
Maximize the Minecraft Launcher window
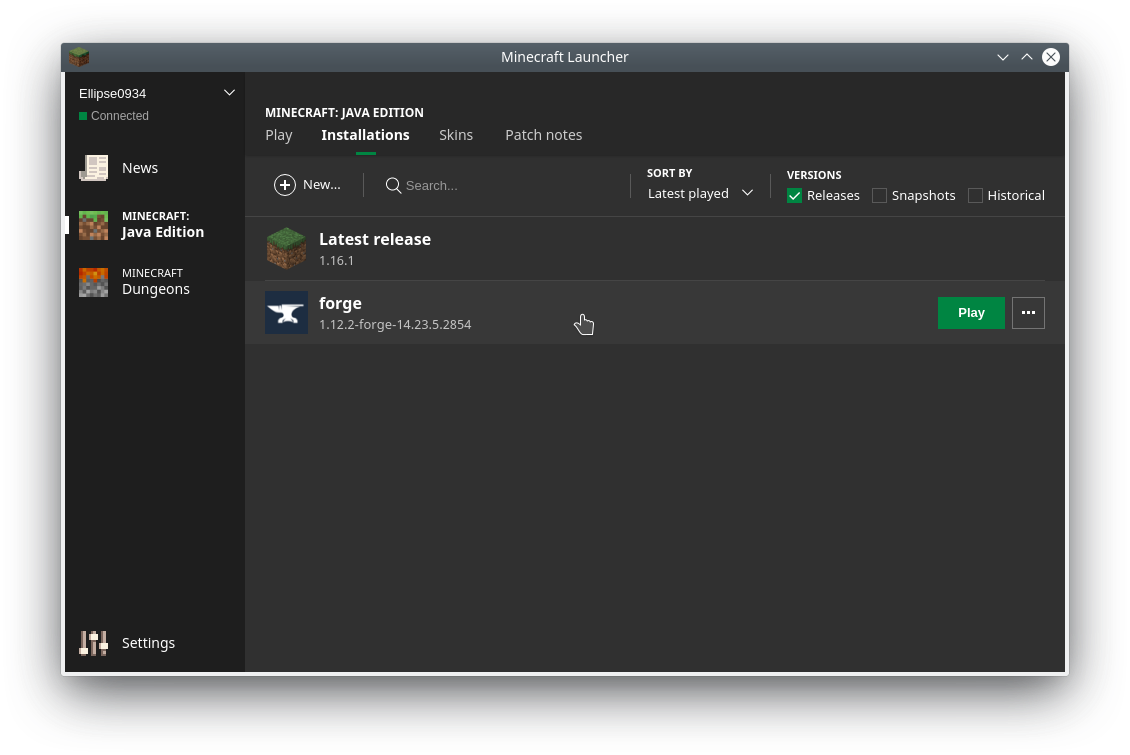pos(1027,57)
